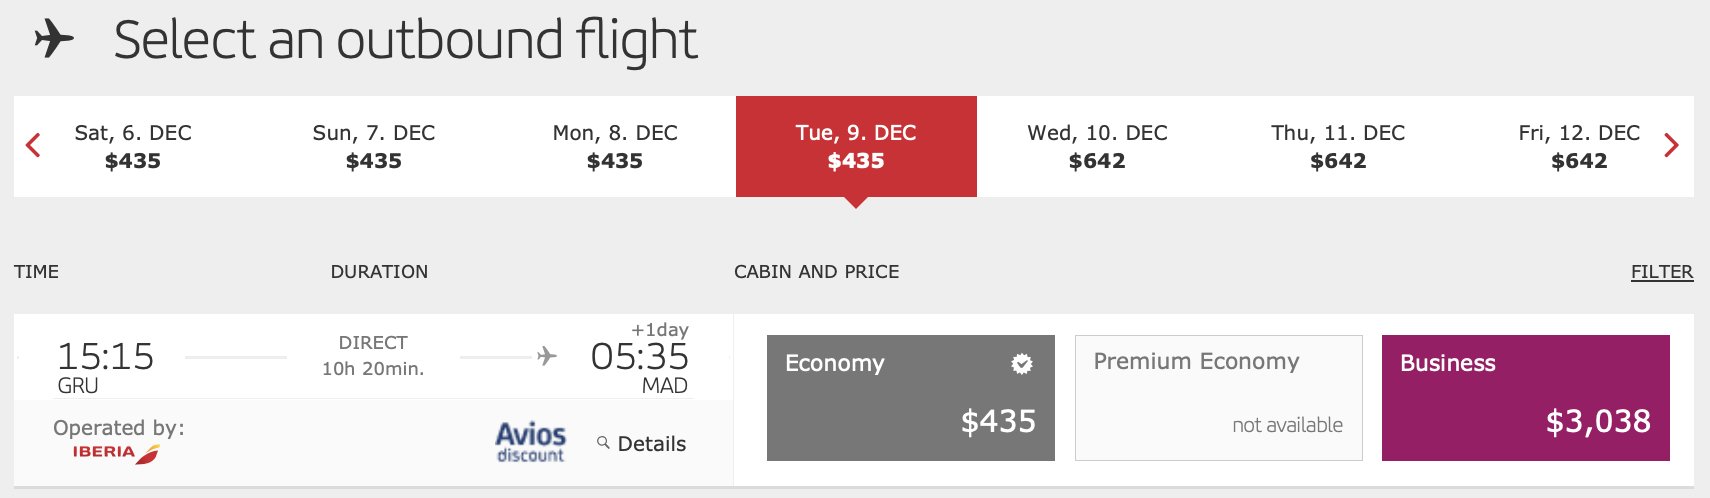This screenshot has width=1710, height=498.
Task: Select the Mon, 8. DEC date tab
Action: (x=615, y=146)
